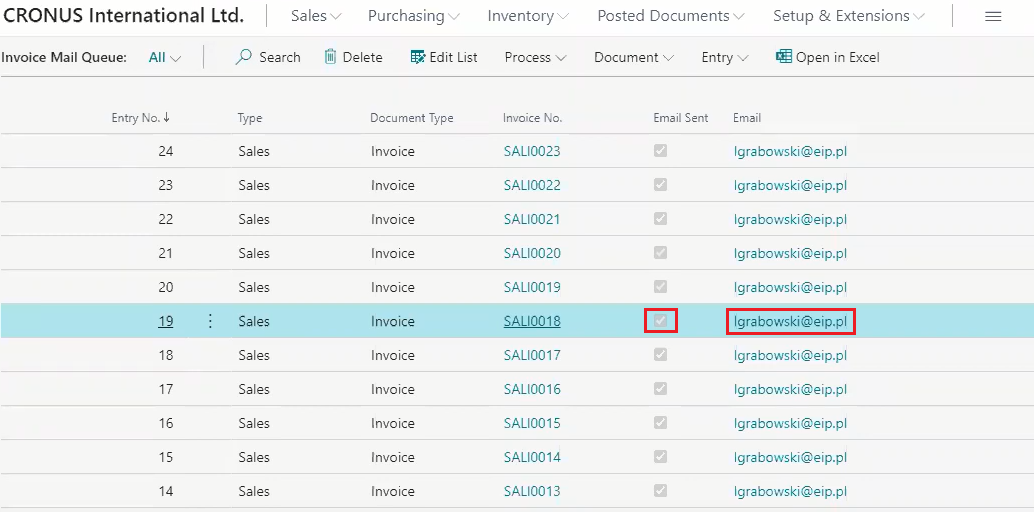Open the All view filter dropdown
Viewport: 1034px width, 512px height.
coord(164,57)
